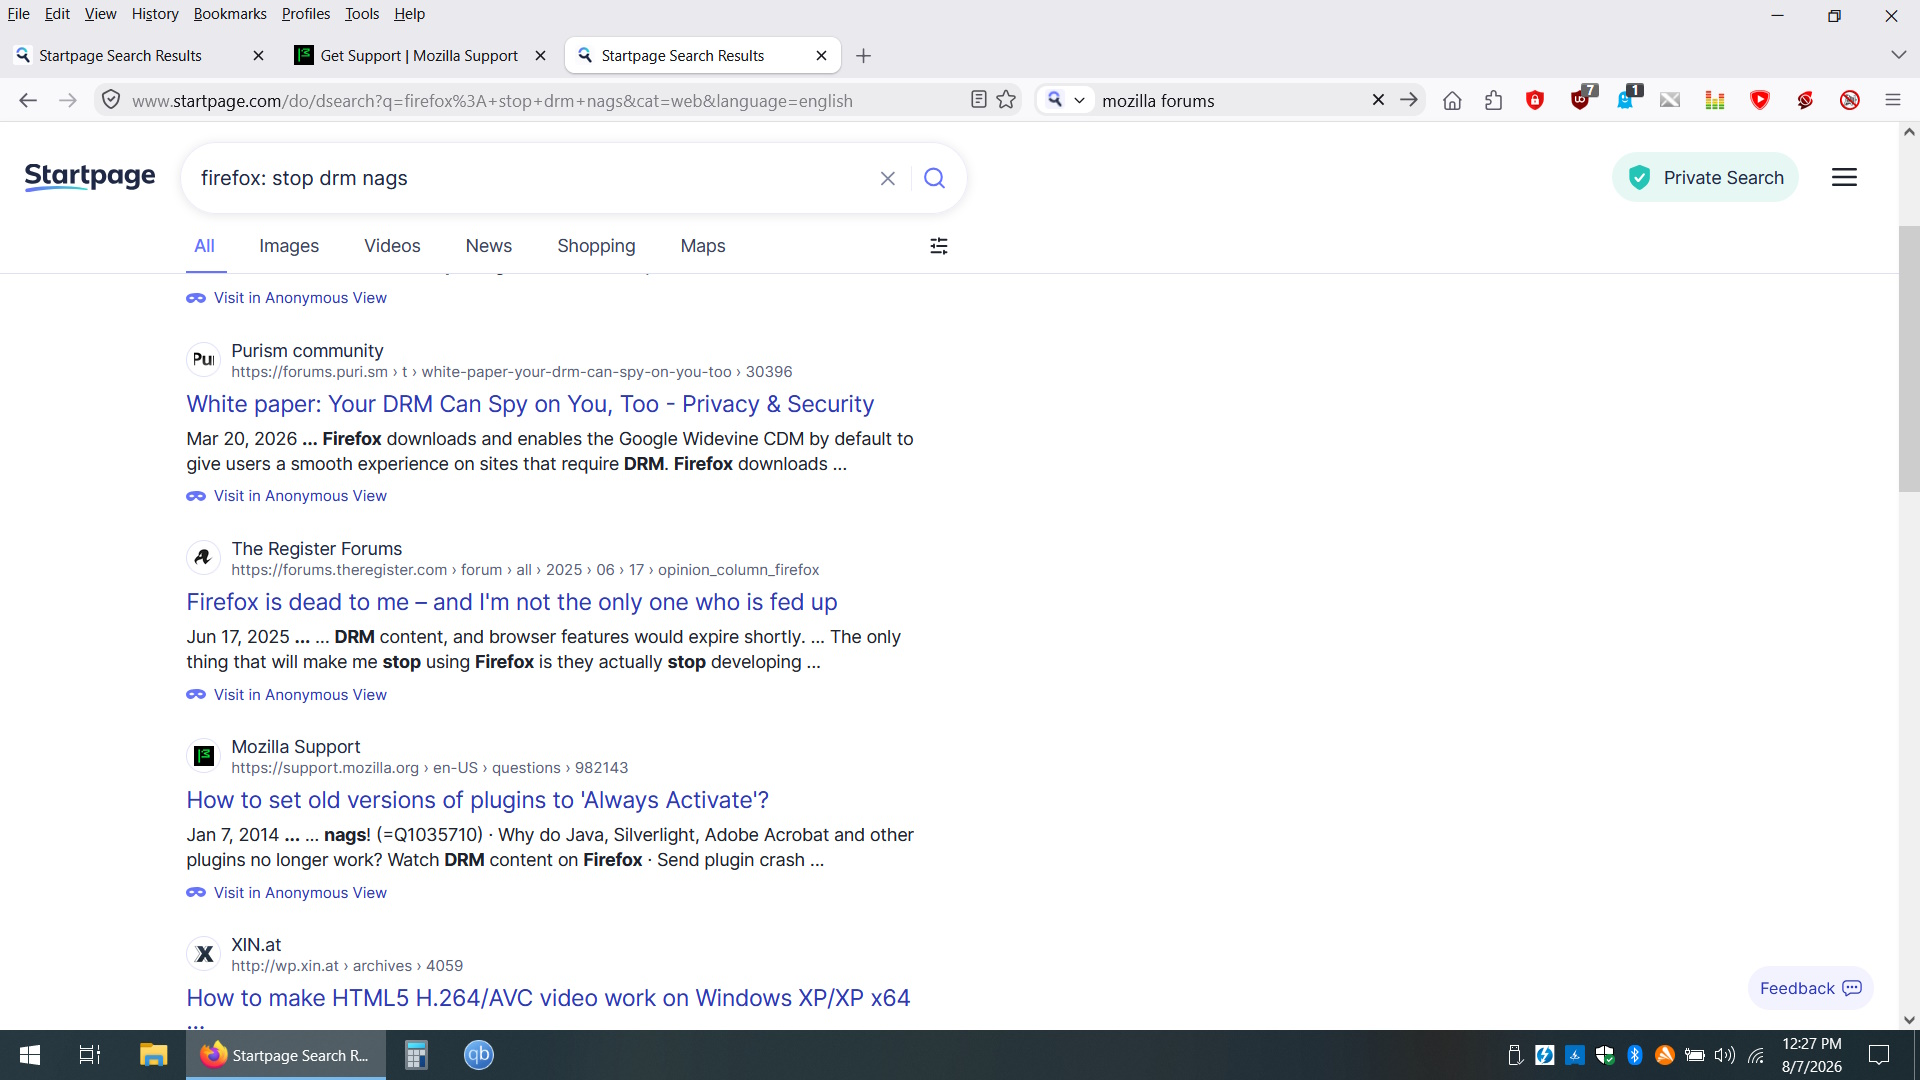Open 'How to set old versions of plugins' result

click(478, 800)
